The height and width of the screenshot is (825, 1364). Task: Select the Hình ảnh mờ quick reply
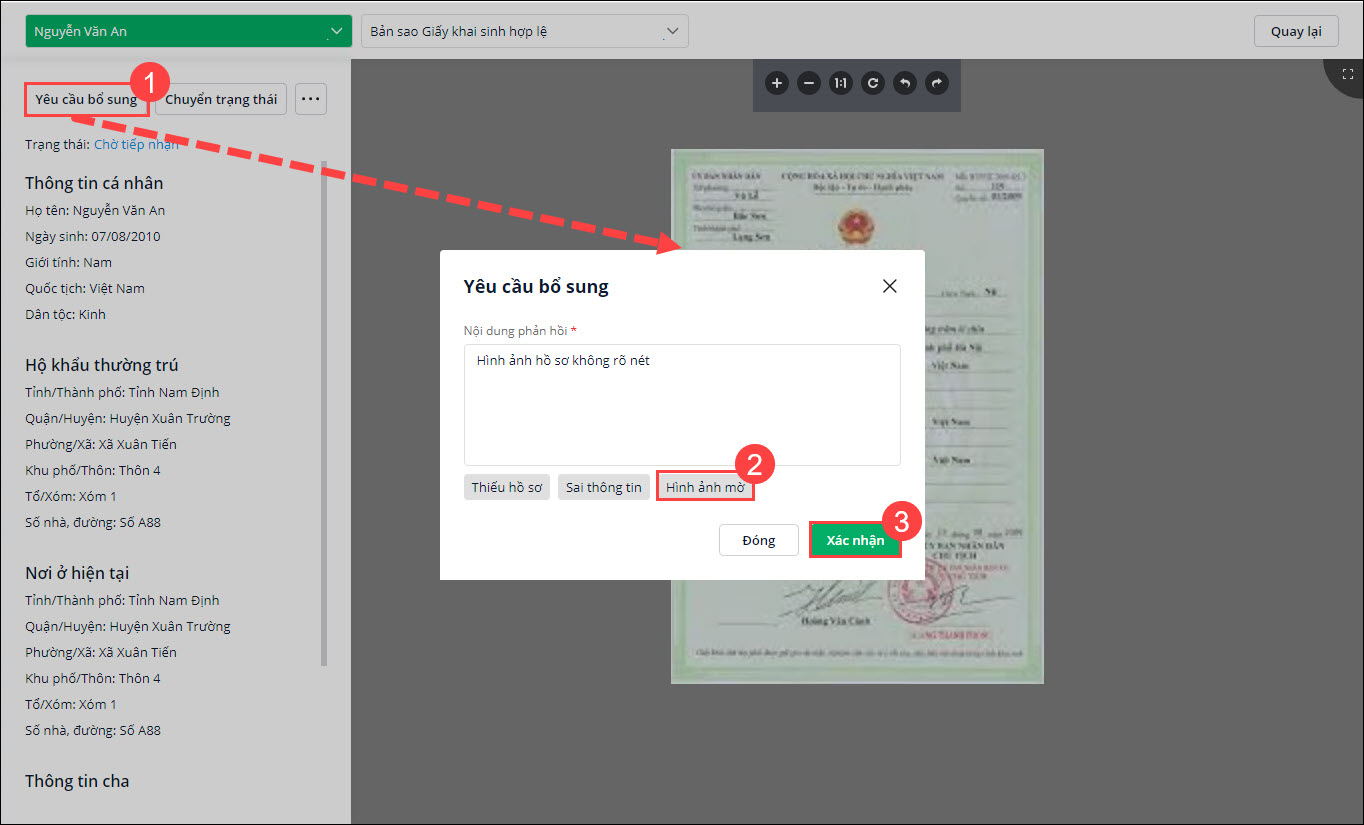[x=705, y=487]
